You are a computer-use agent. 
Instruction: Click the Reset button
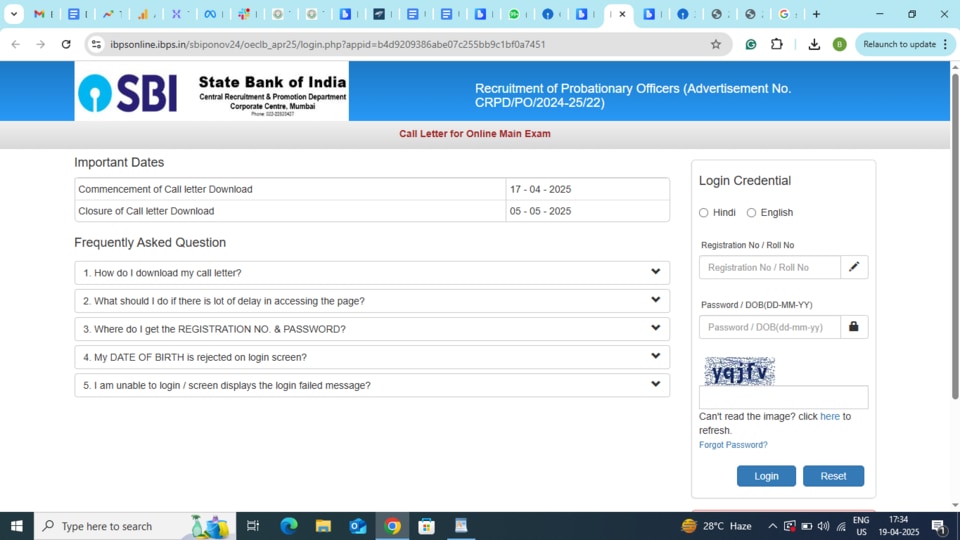point(833,476)
